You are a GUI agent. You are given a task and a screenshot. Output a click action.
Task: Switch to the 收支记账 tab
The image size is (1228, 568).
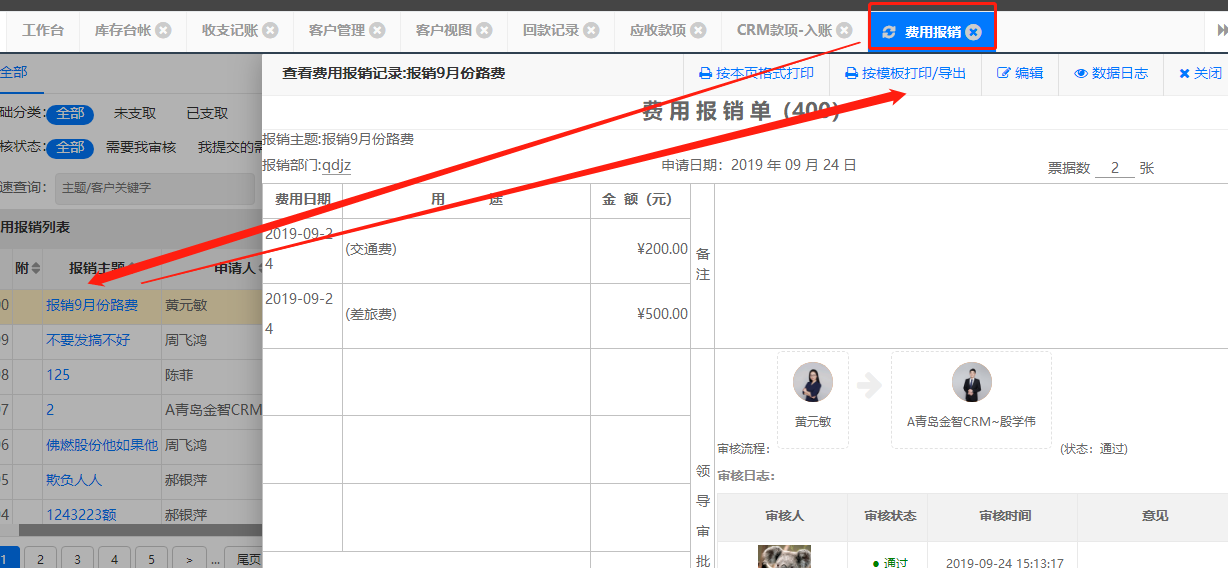(x=230, y=30)
